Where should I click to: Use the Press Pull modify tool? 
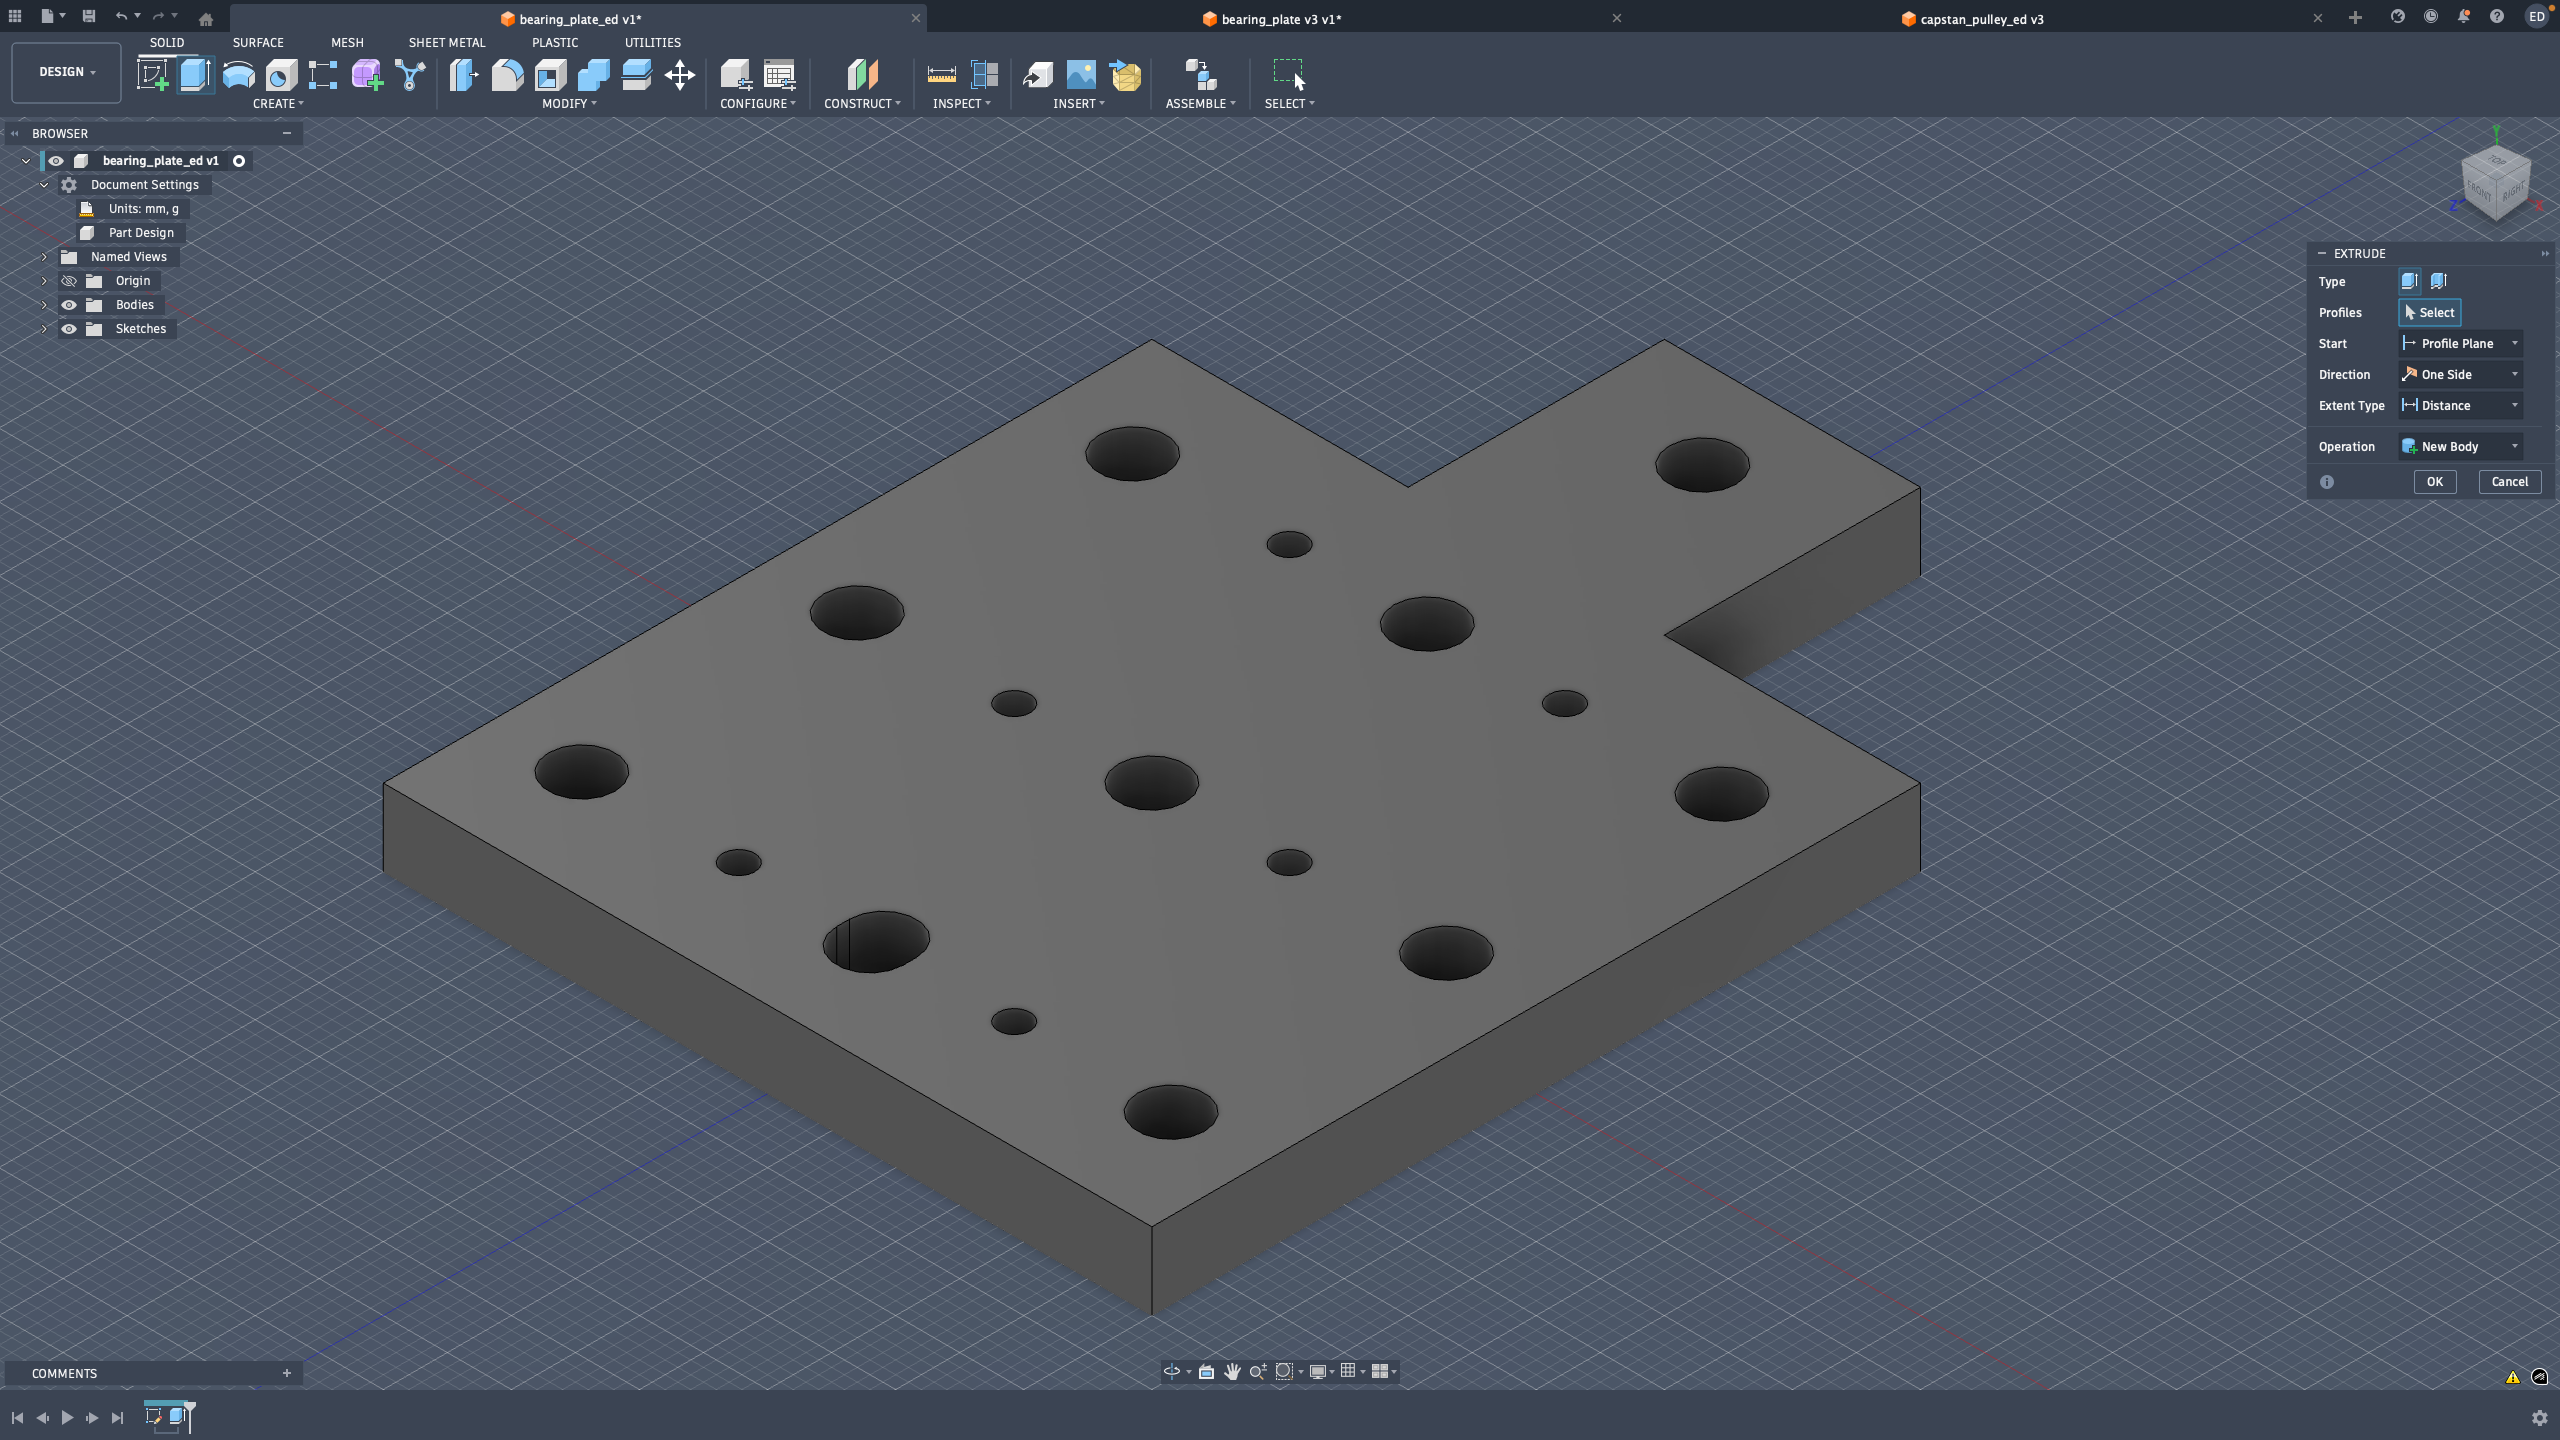463,74
